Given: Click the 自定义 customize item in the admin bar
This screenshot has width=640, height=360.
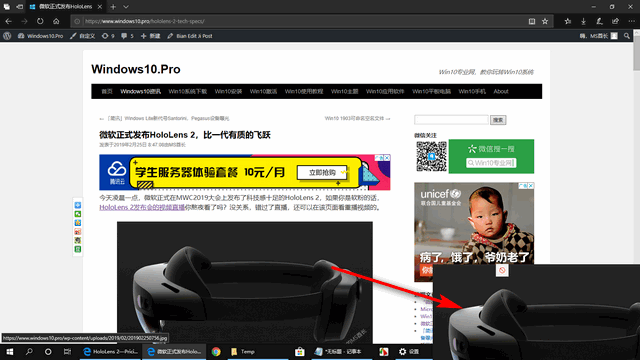Looking at the screenshot, I should tap(82, 36).
